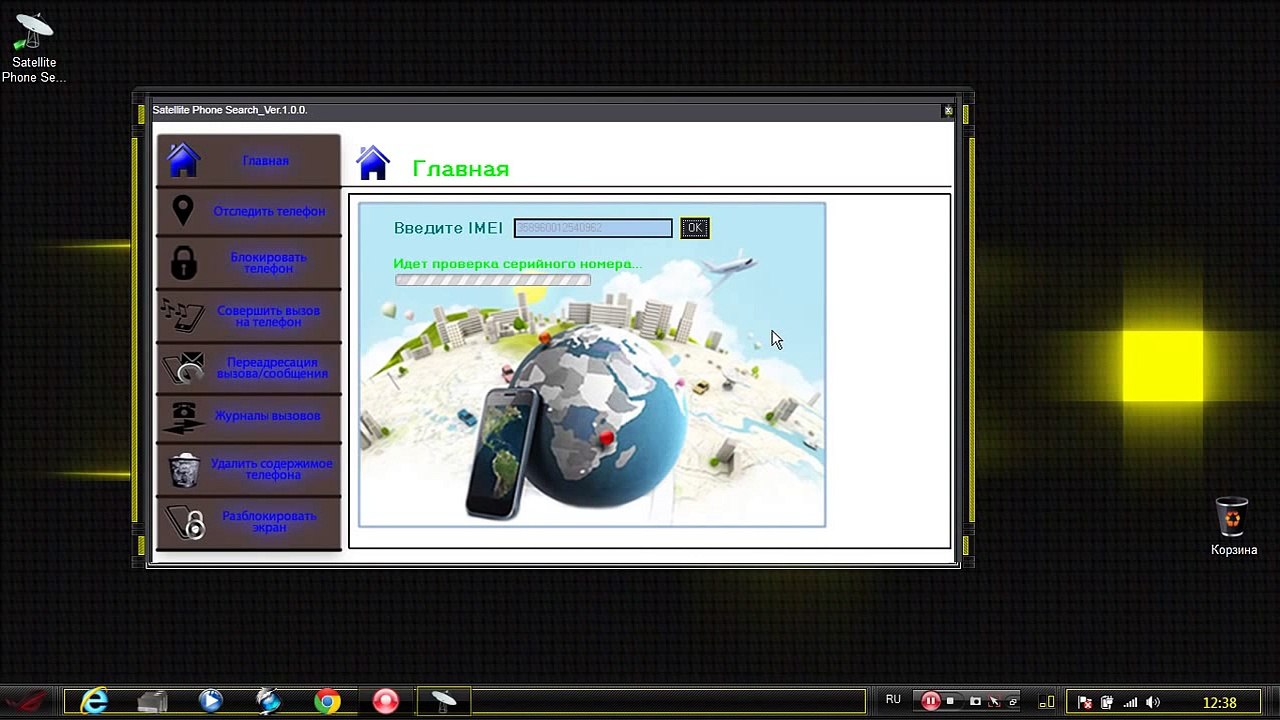The height and width of the screenshot is (720, 1280).
Task: Launch Google Chrome from the taskbar
Action: tap(327, 701)
